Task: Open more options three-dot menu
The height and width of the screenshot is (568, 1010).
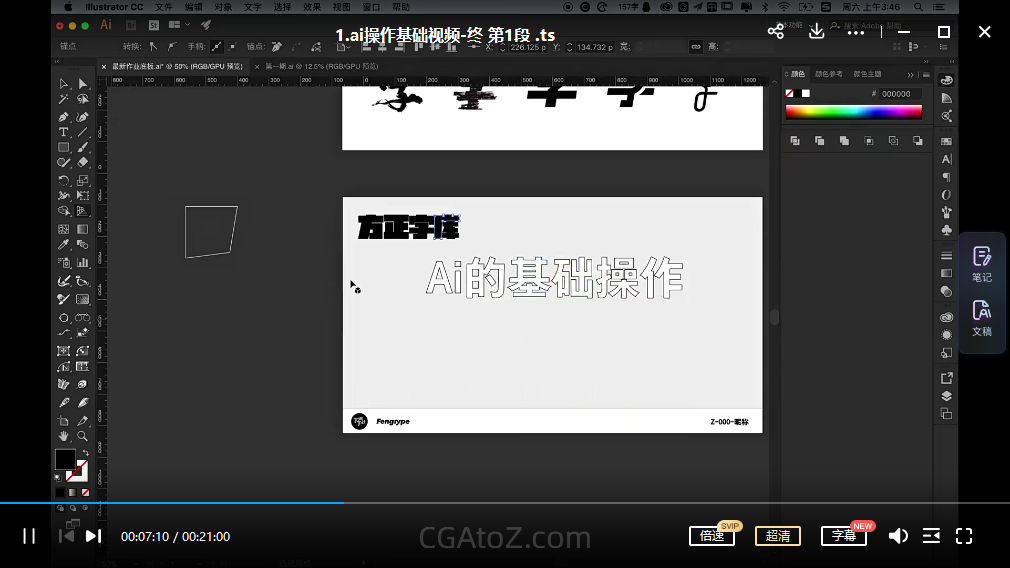Action: tap(856, 32)
